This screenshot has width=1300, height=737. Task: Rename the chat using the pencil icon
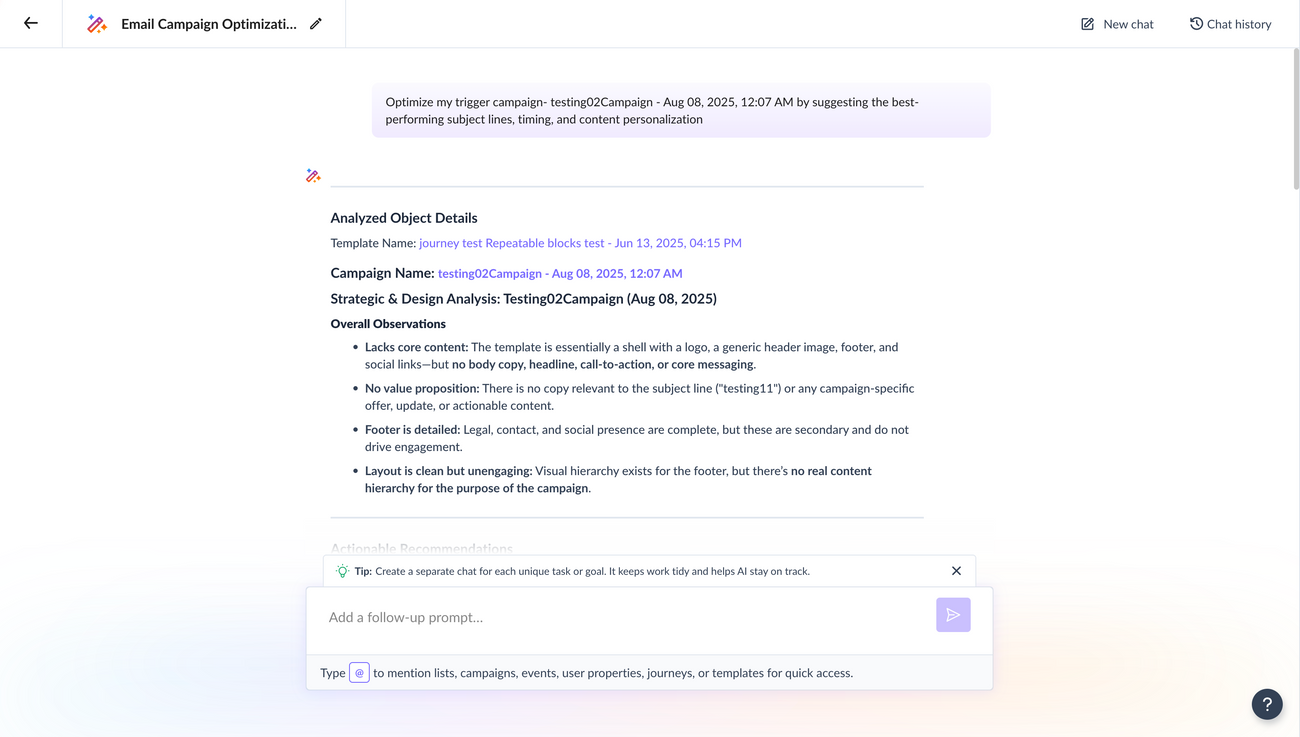(x=316, y=23)
